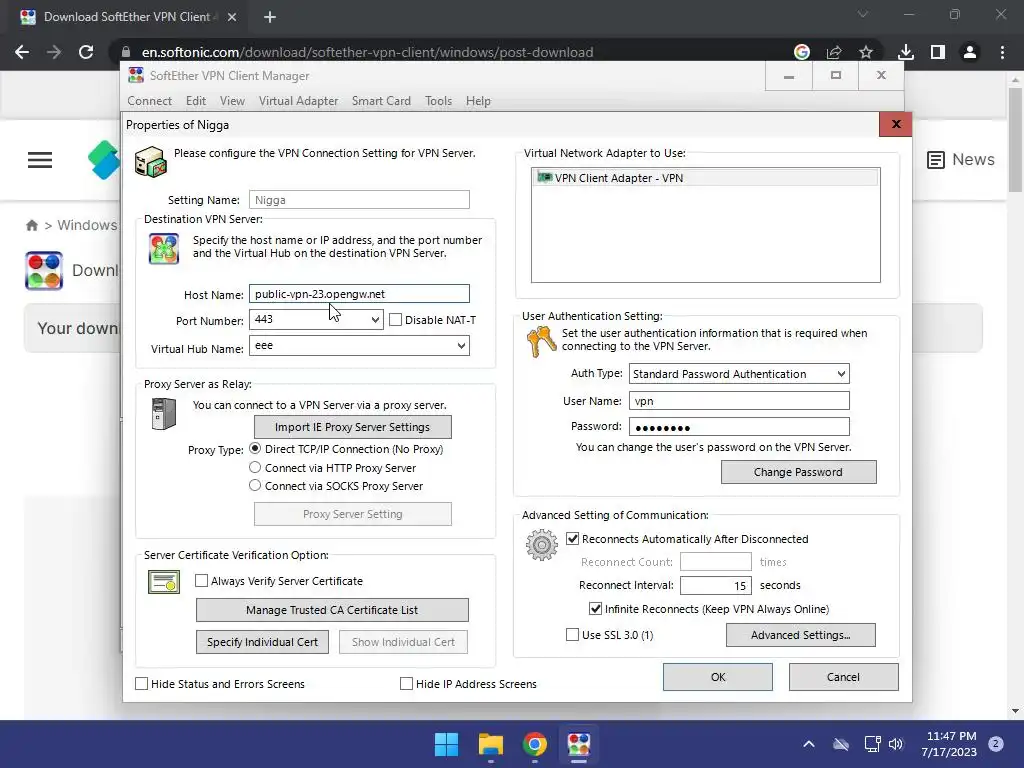Select Connect via SOCKS Proxy Server
Viewport: 1024px width, 768px height.
[255, 485]
